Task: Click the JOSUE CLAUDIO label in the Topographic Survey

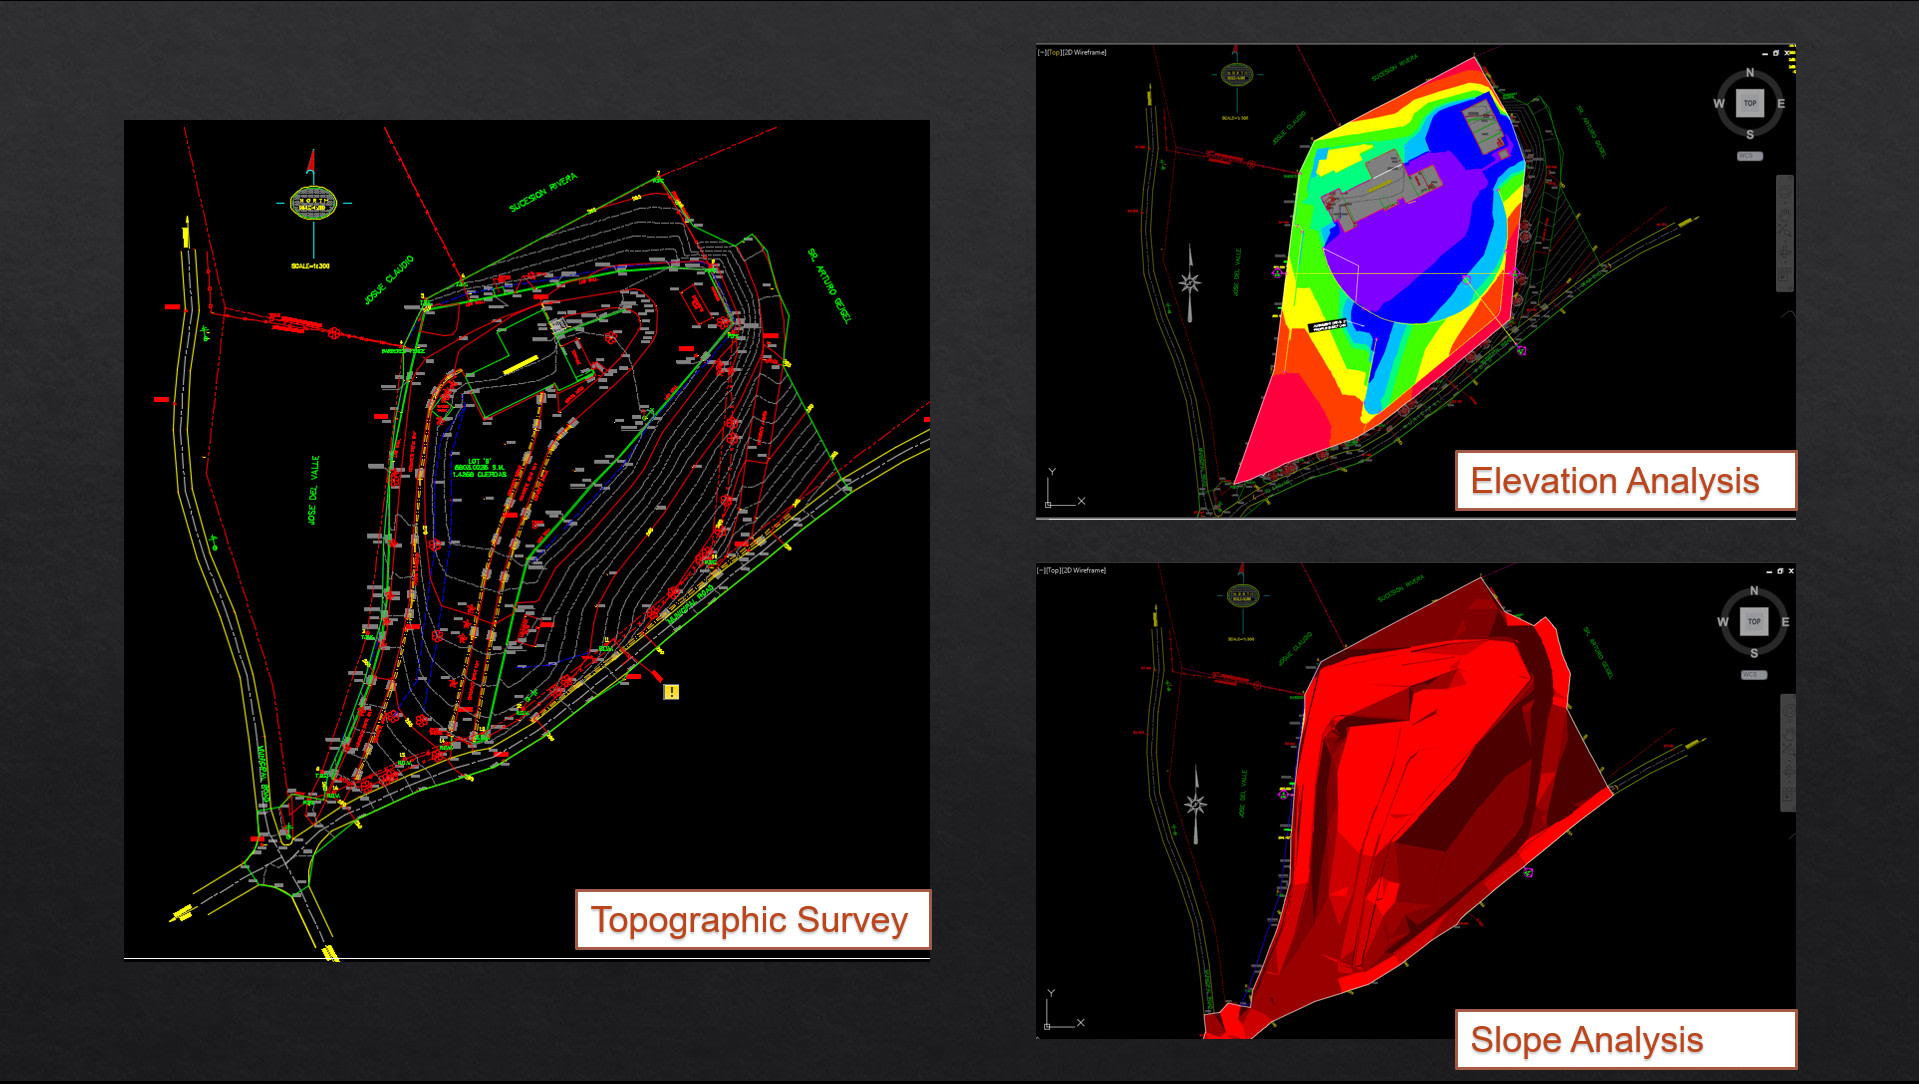Action: pos(389,281)
